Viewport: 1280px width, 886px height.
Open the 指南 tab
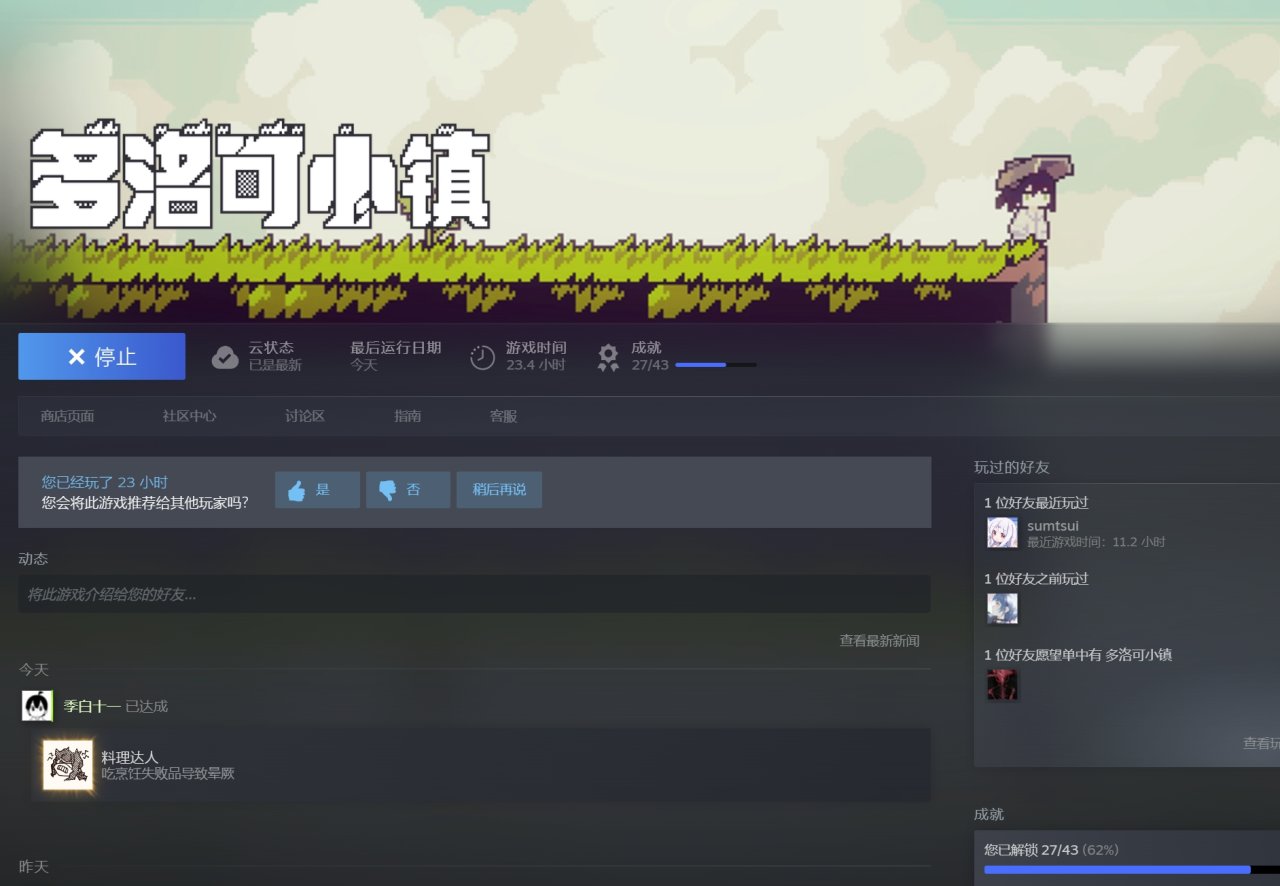[x=407, y=416]
